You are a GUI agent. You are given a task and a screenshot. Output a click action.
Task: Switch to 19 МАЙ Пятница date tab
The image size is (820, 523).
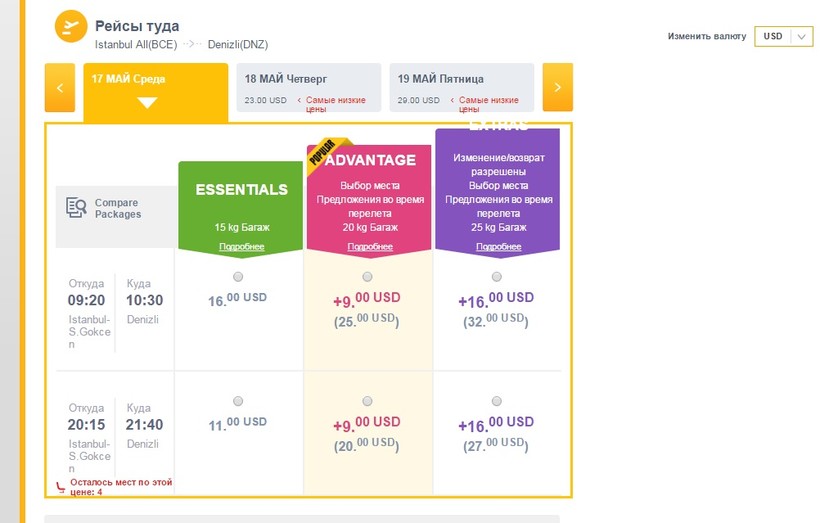(462, 87)
